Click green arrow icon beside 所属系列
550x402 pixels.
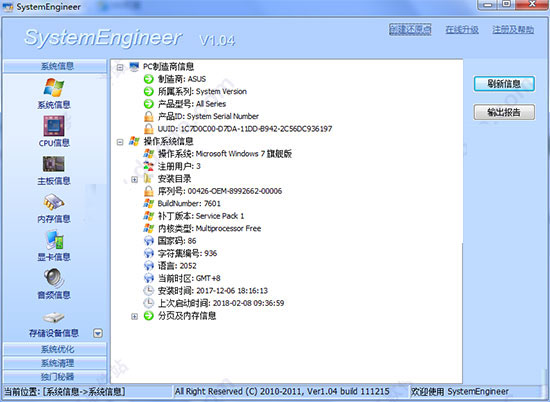pyautogui.click(x=149, y=92)
